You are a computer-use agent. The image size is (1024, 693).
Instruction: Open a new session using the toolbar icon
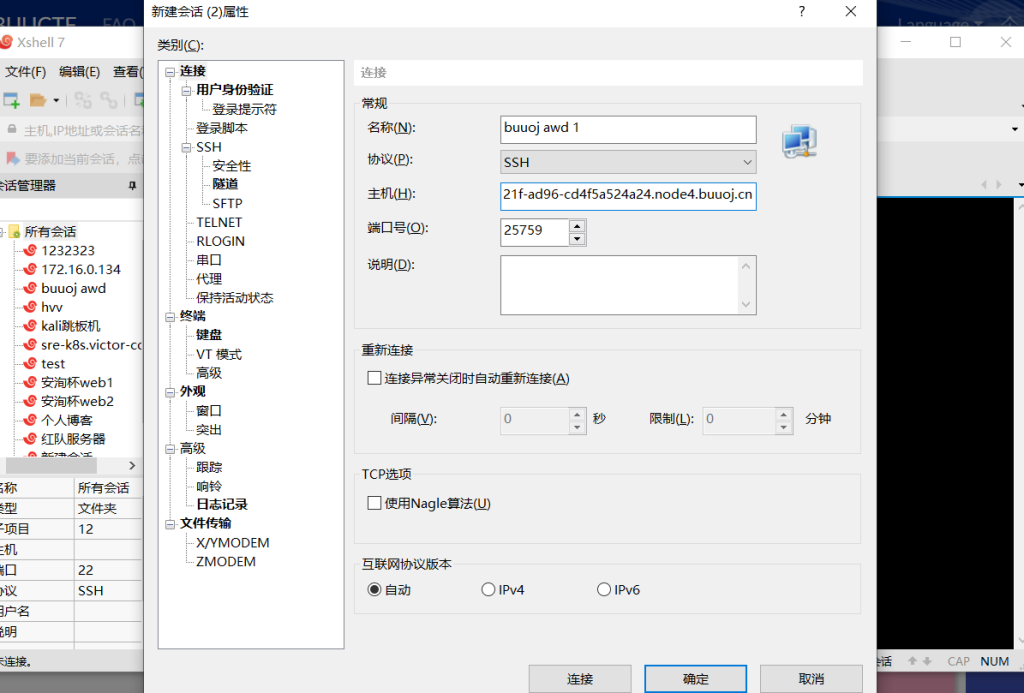(10, 100)
